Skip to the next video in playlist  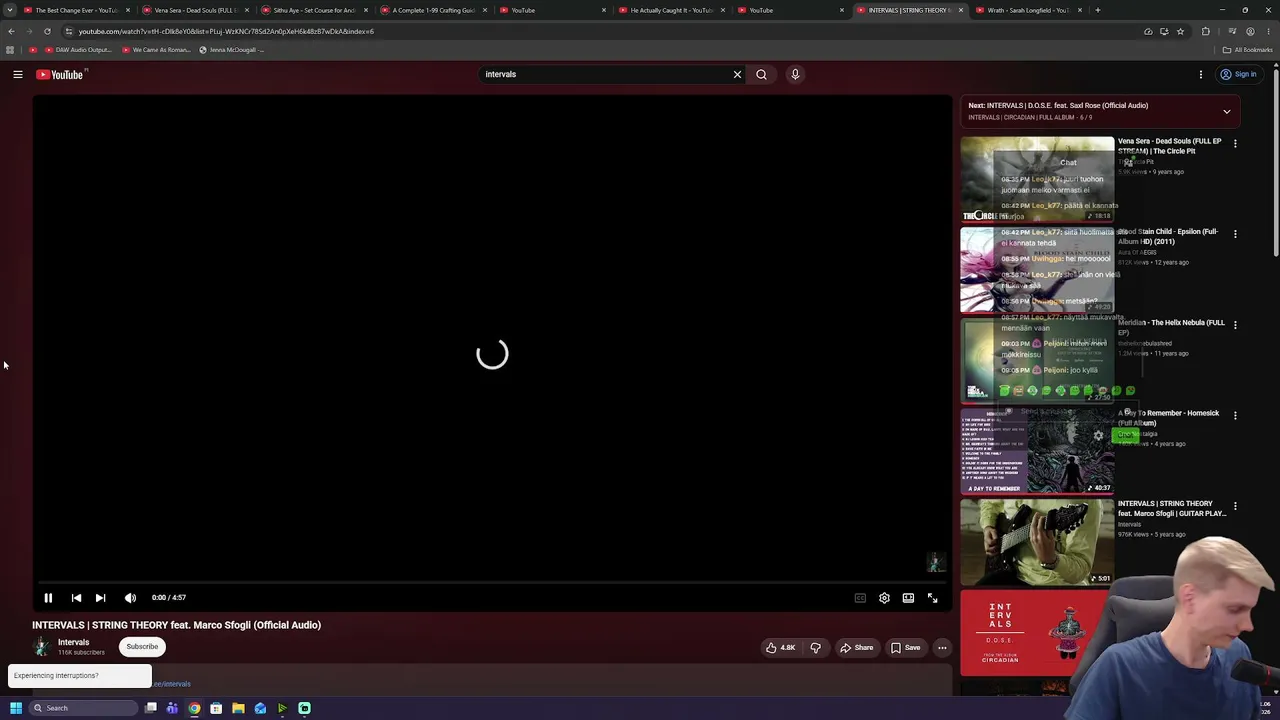click(x=100, y=598)
